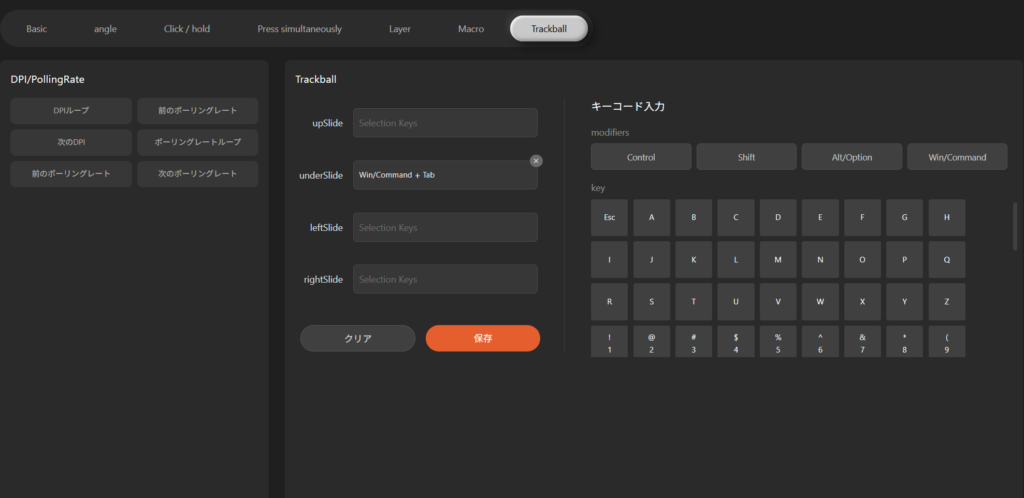1024x498 pixels.
Task: Select the Press simultaneously tab
Action: tap(299, 29)
